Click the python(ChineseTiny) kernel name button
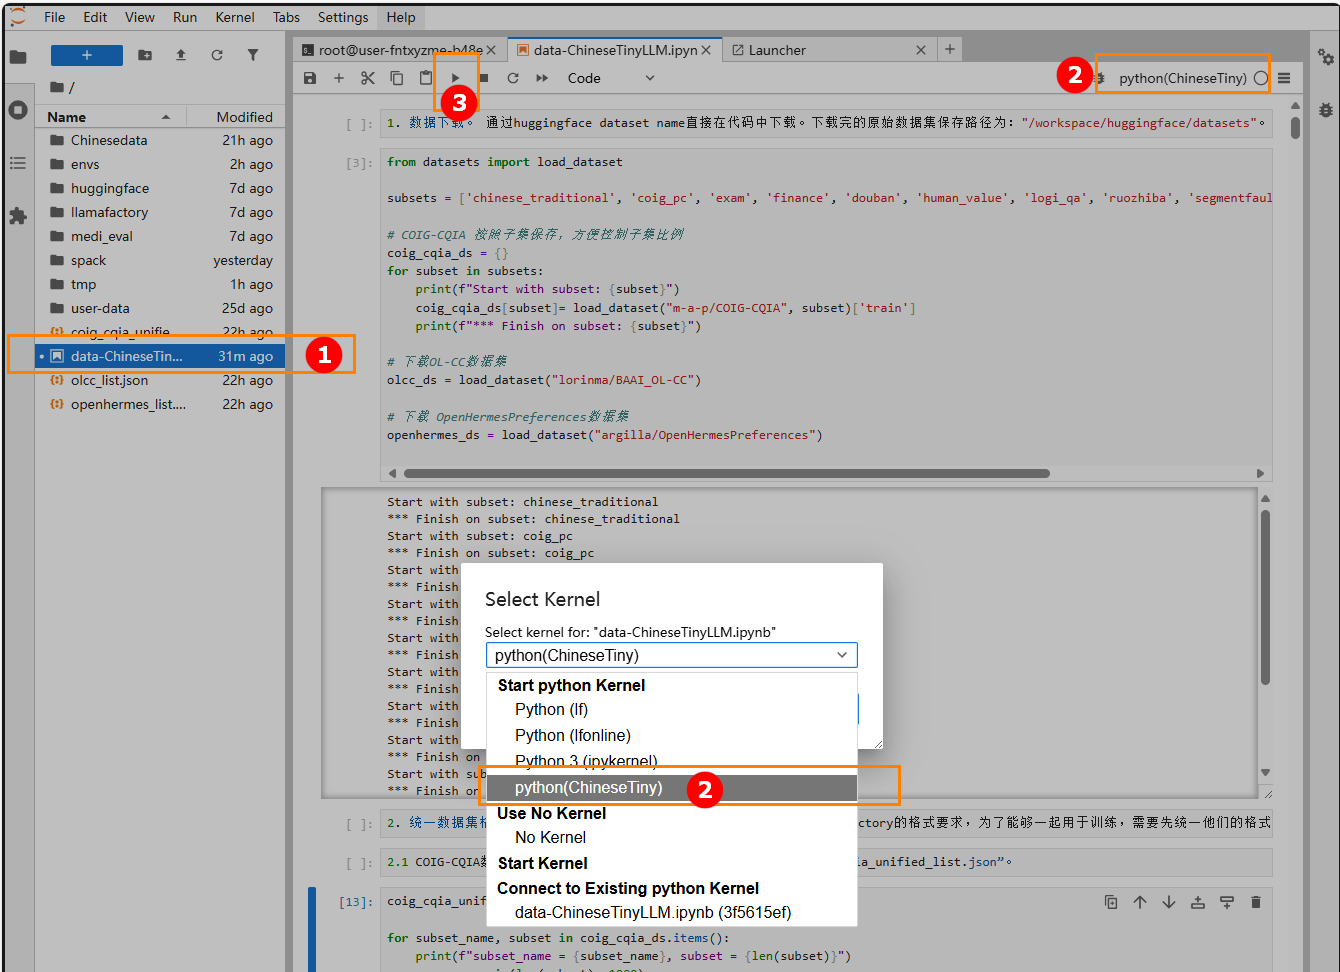This screenshot has height=972, width=1340. click(x=1182, y=78)
